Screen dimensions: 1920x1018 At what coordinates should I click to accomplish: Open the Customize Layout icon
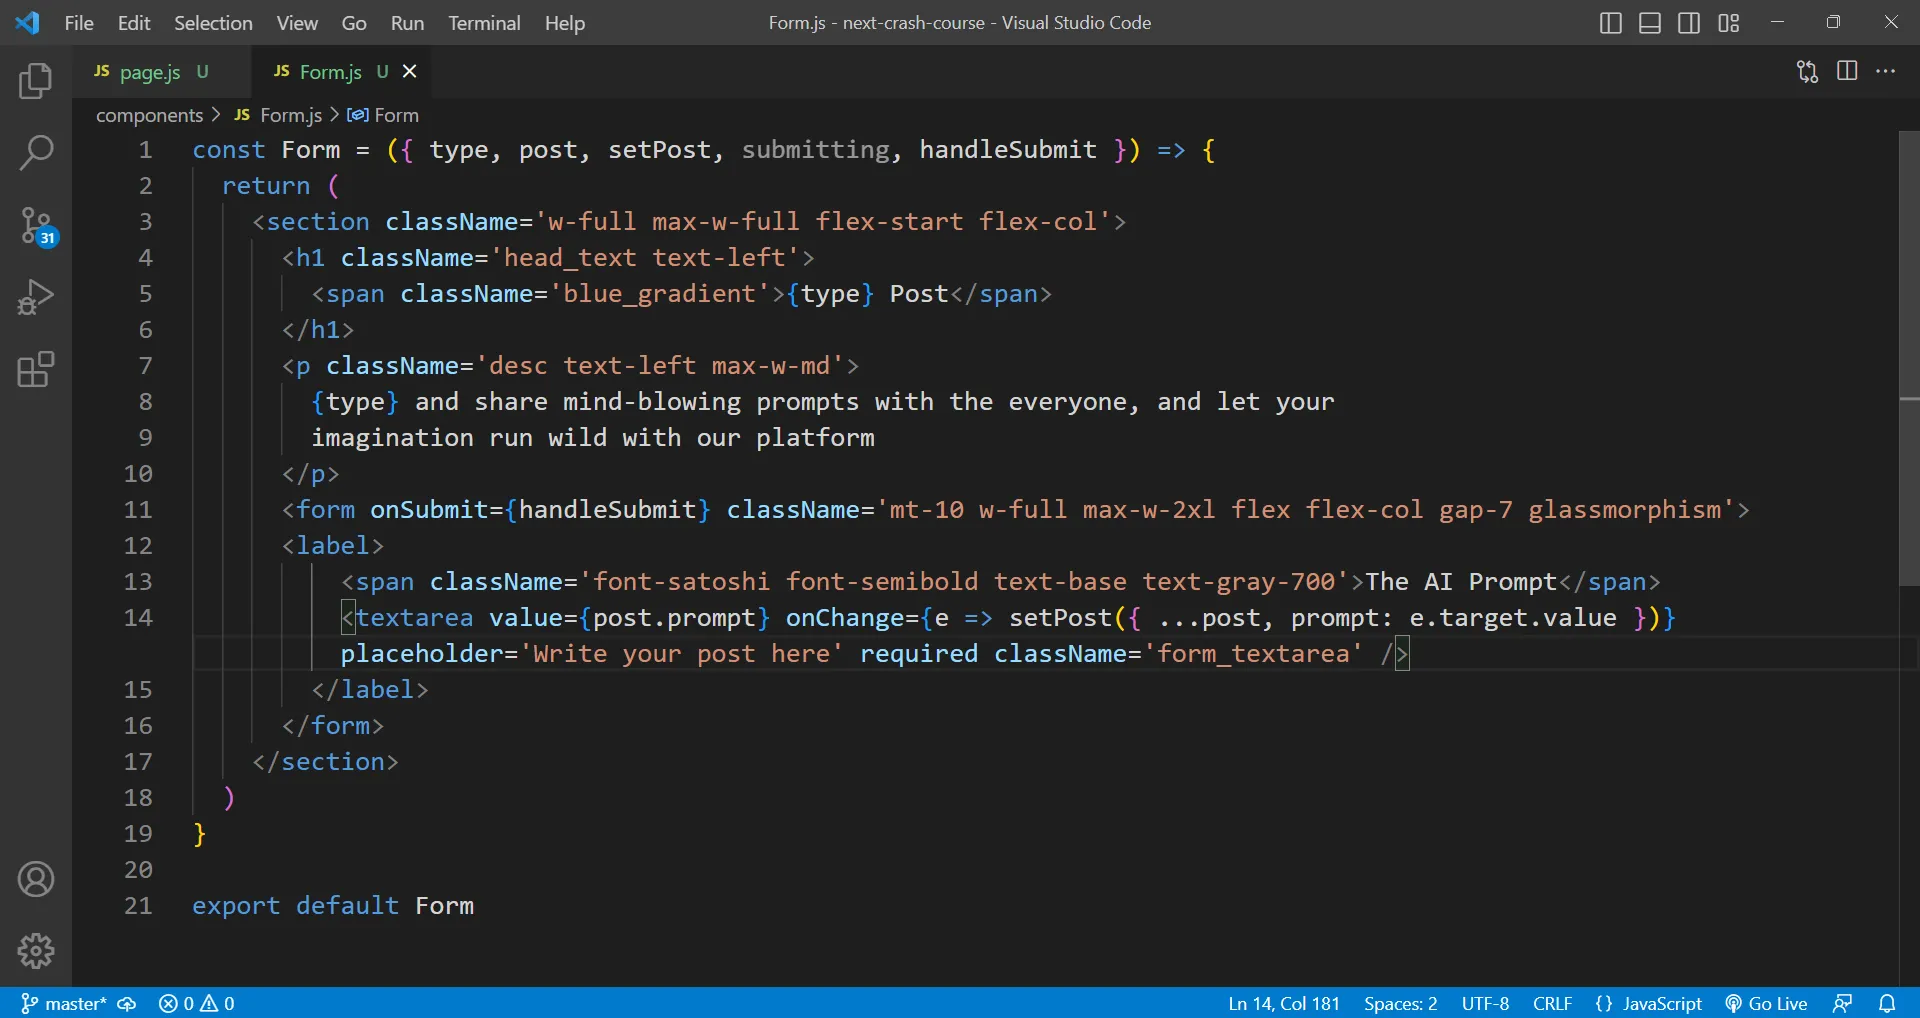coord(1729,23)
